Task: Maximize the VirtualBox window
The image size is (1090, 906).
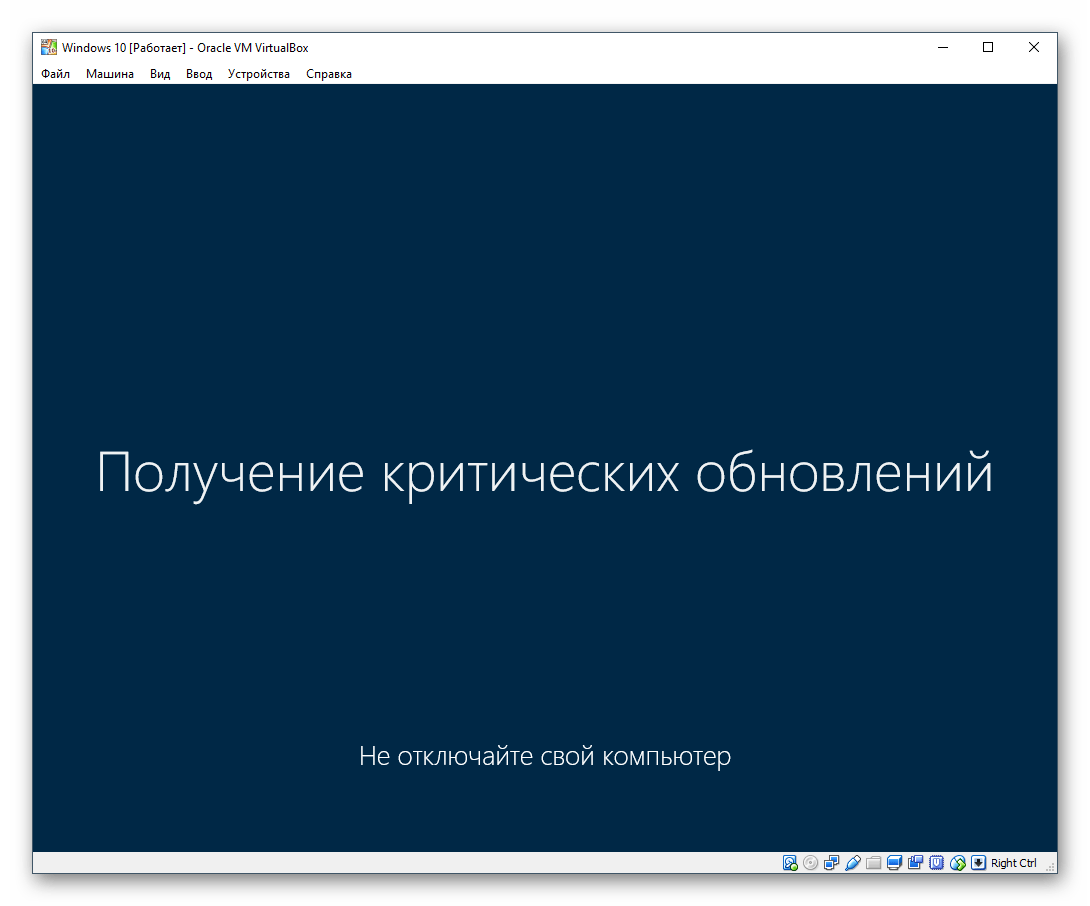Action: 988,47
